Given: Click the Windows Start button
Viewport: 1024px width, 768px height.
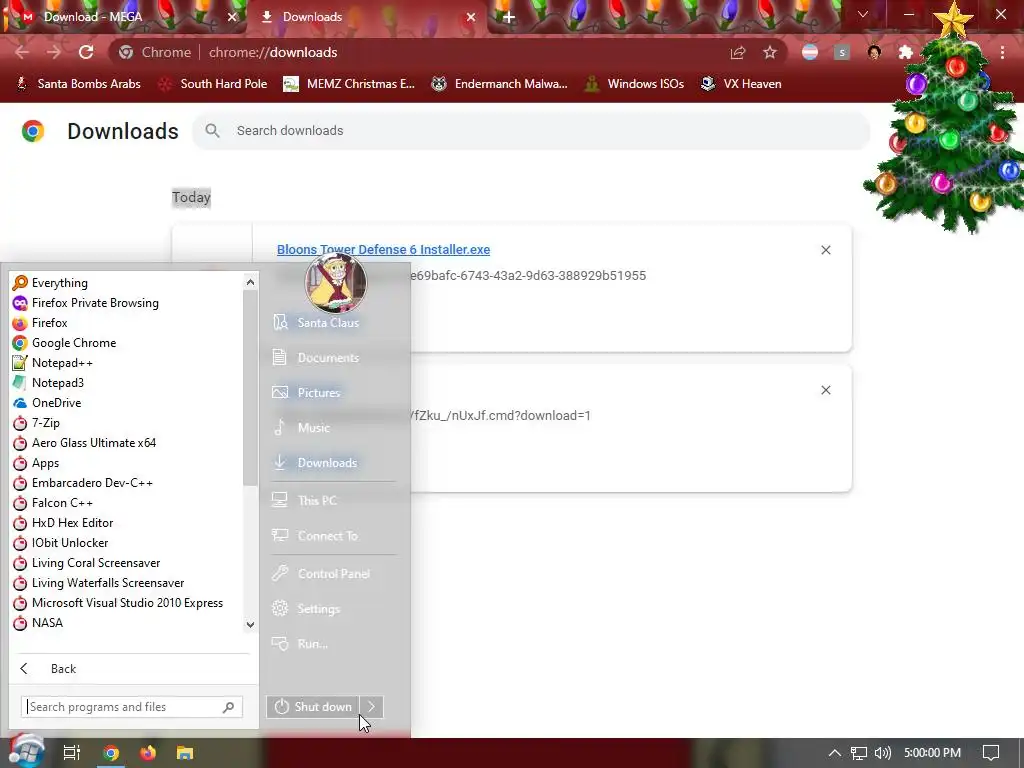Looking at the screenshot, I should pos(26,752).
